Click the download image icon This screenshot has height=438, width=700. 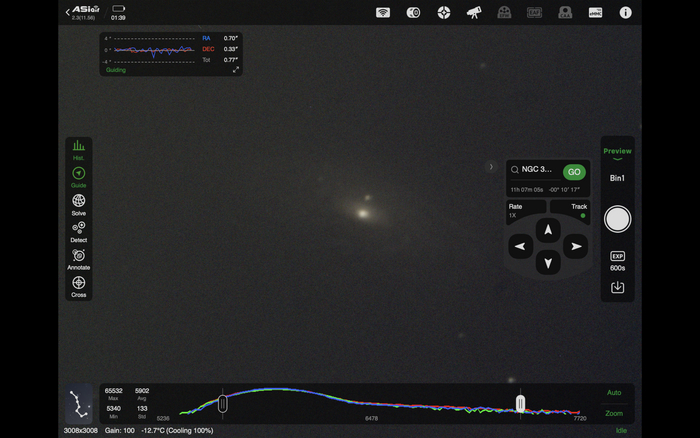pos(617,288)
